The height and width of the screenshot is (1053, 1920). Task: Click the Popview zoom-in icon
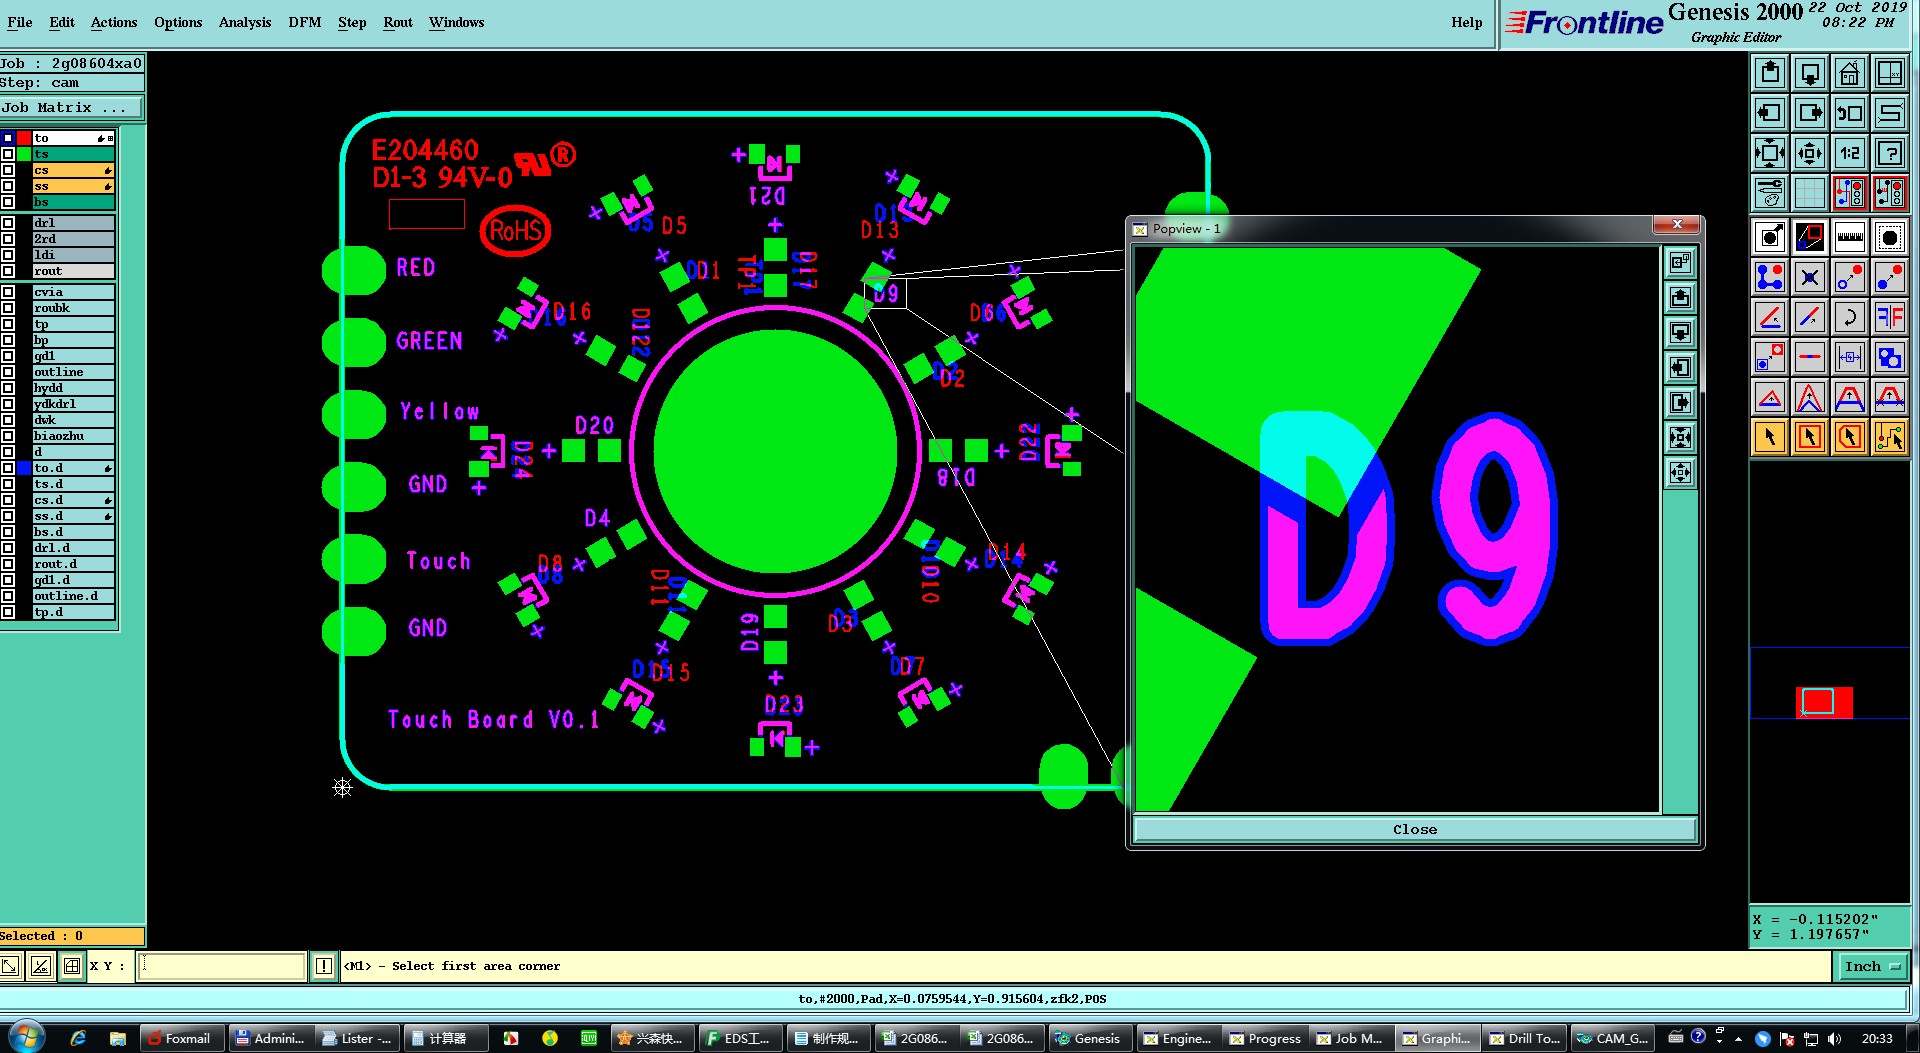point(1680,437)
